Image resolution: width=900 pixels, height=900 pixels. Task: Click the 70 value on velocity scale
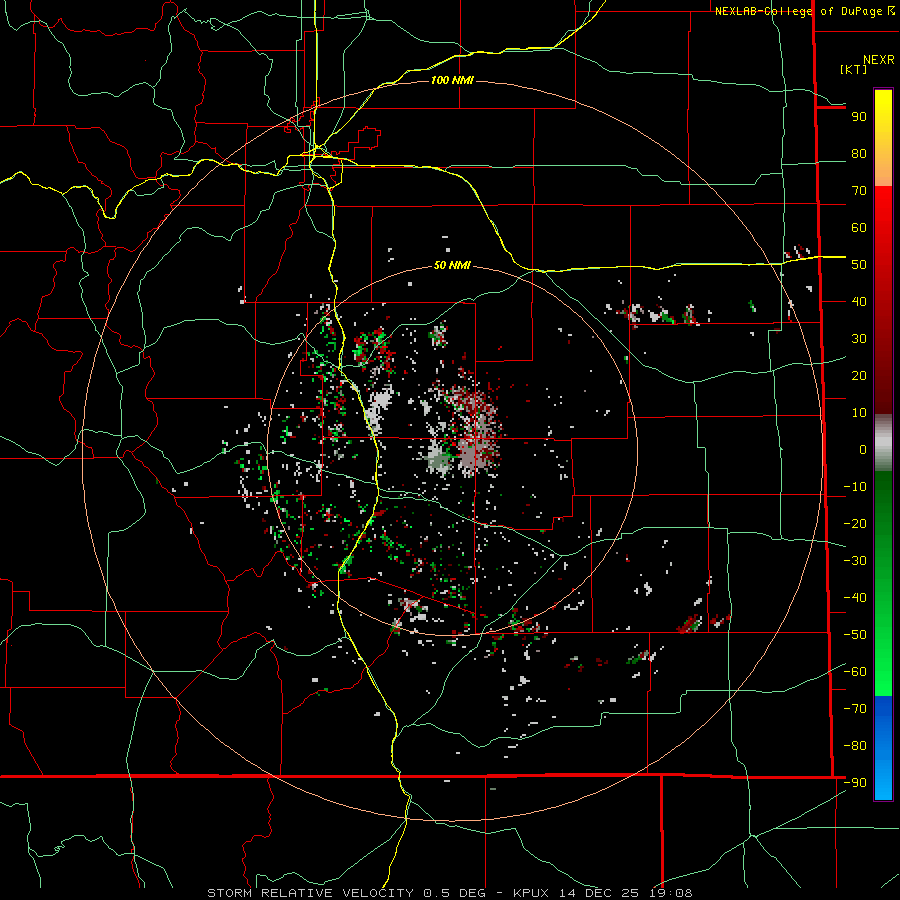859,191
